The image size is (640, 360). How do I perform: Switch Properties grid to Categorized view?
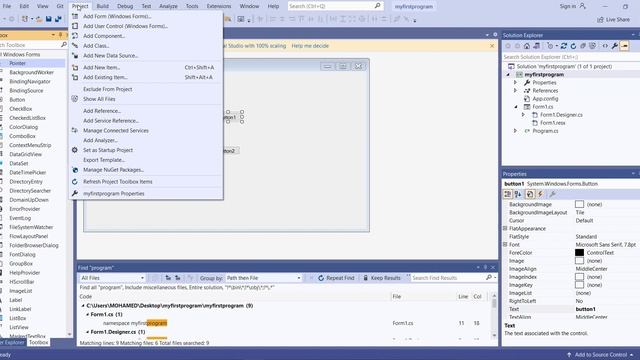click(507, 194)
